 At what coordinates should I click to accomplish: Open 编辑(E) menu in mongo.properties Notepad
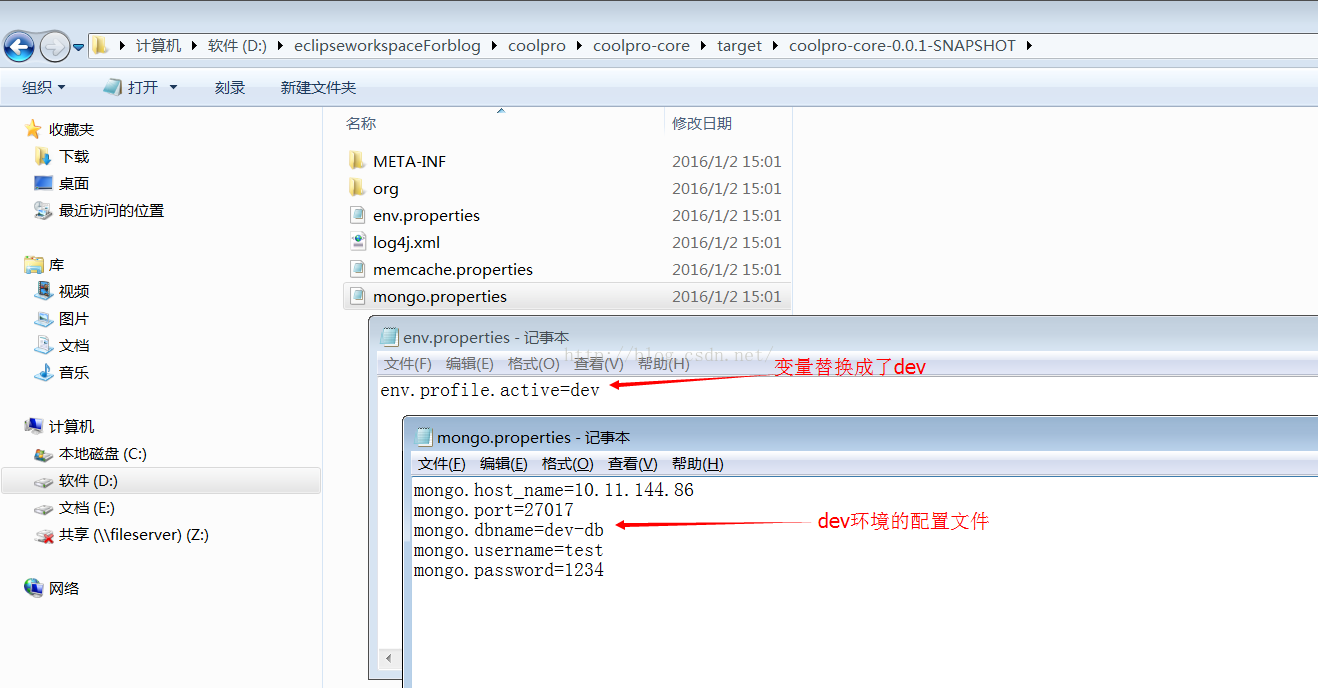point(504,464)
